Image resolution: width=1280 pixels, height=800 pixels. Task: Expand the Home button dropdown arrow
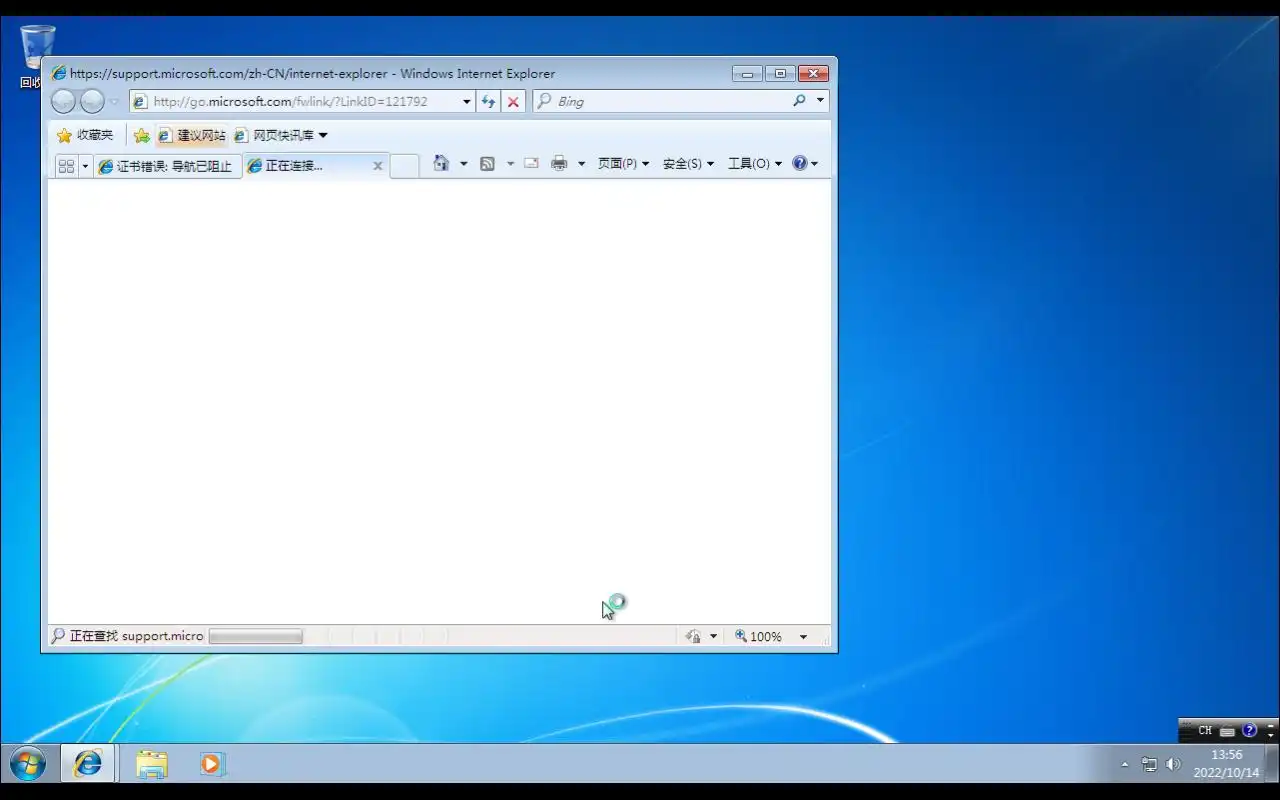[463, 163]
